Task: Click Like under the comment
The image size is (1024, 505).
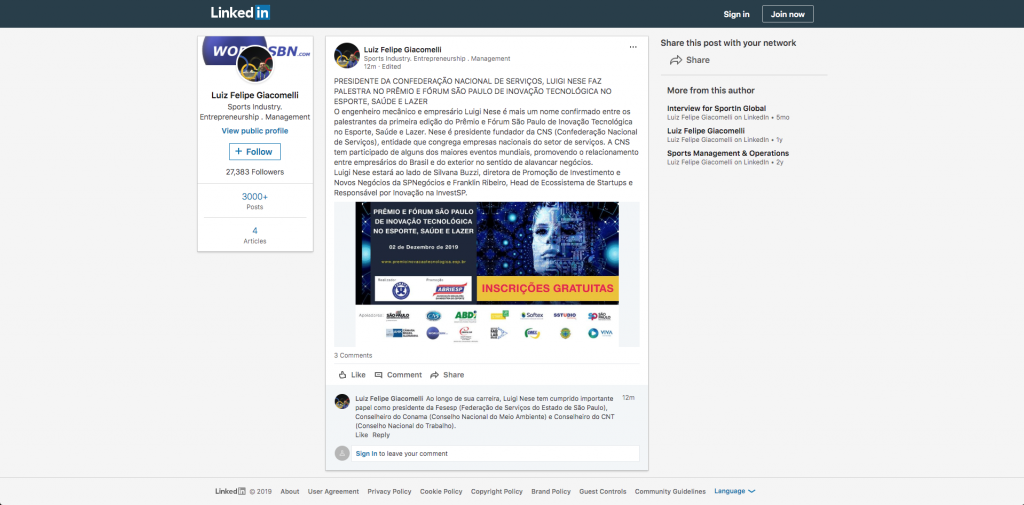Action: coord(361,435)
